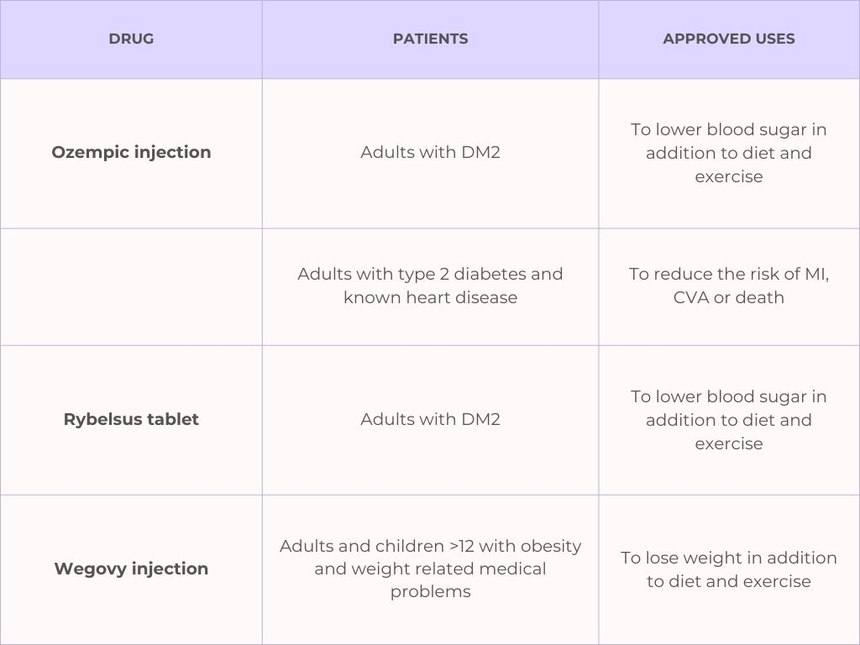Click the lose weight approved use cell

(x=729, y=569)
